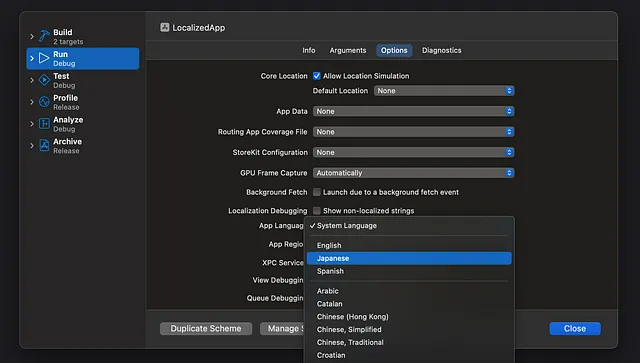This screenshot has width=640, height=363.
Task: Expand the Build action disclosure arrow
Action: coord(32,36)
